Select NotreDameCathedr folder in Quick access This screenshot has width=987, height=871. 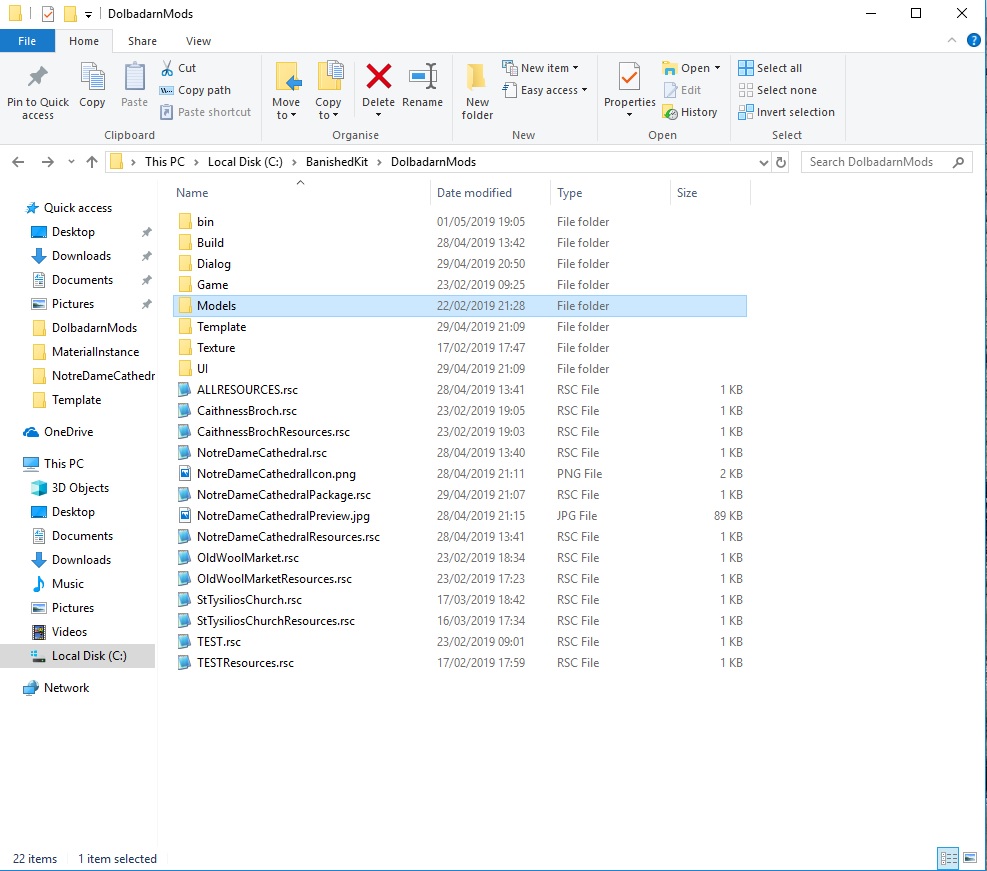[x=103, y=376]
